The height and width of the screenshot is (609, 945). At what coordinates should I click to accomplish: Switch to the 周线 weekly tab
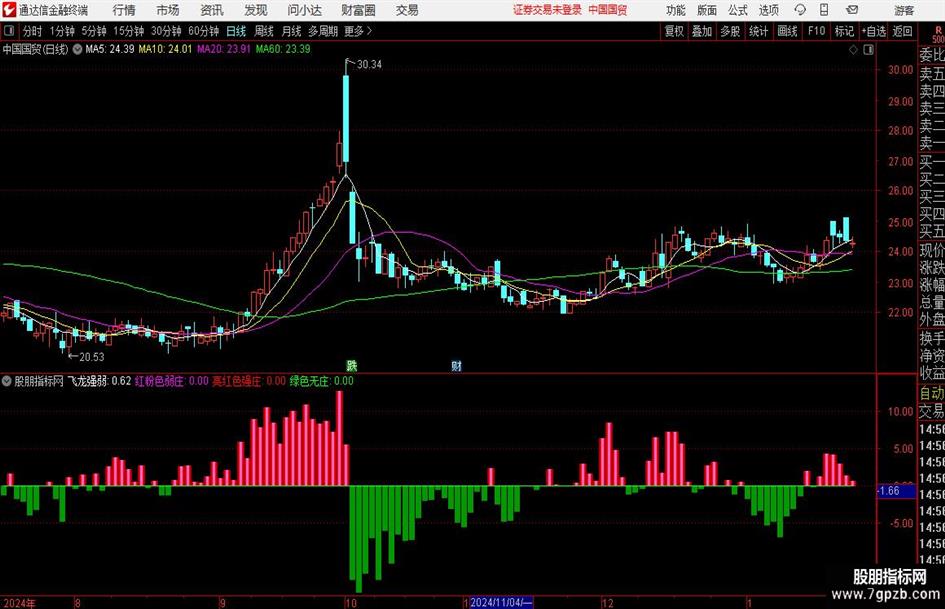click(x=264, y=31)
